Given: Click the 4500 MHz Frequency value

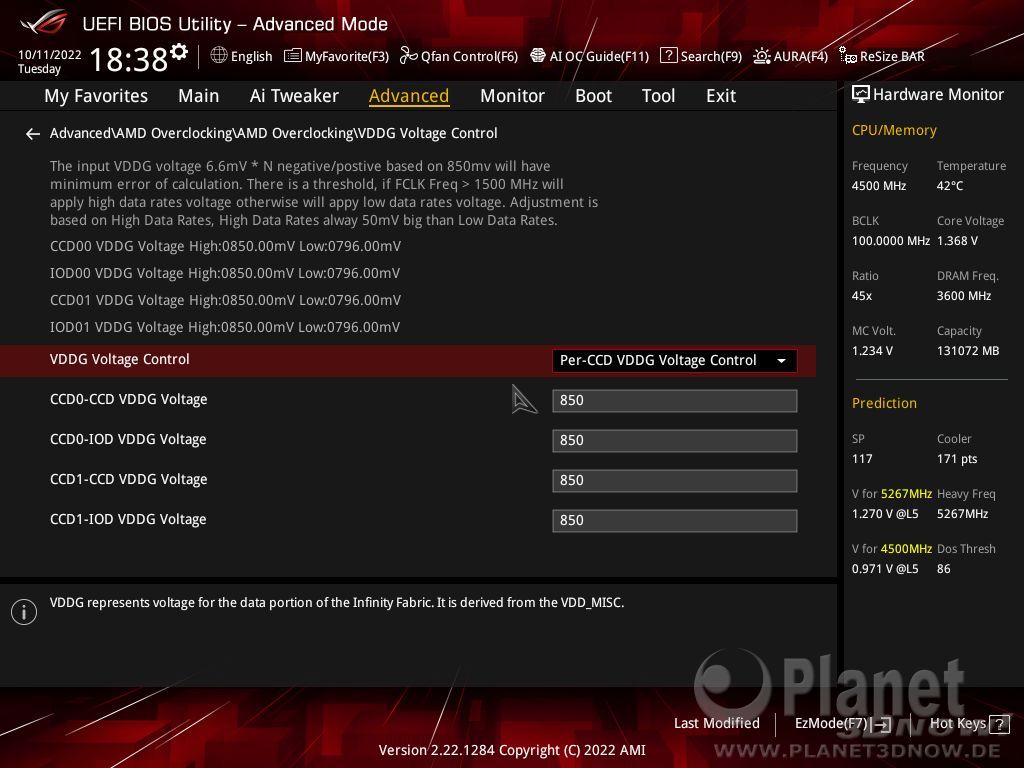Looking at the screenshot, I should pos(878,186).
